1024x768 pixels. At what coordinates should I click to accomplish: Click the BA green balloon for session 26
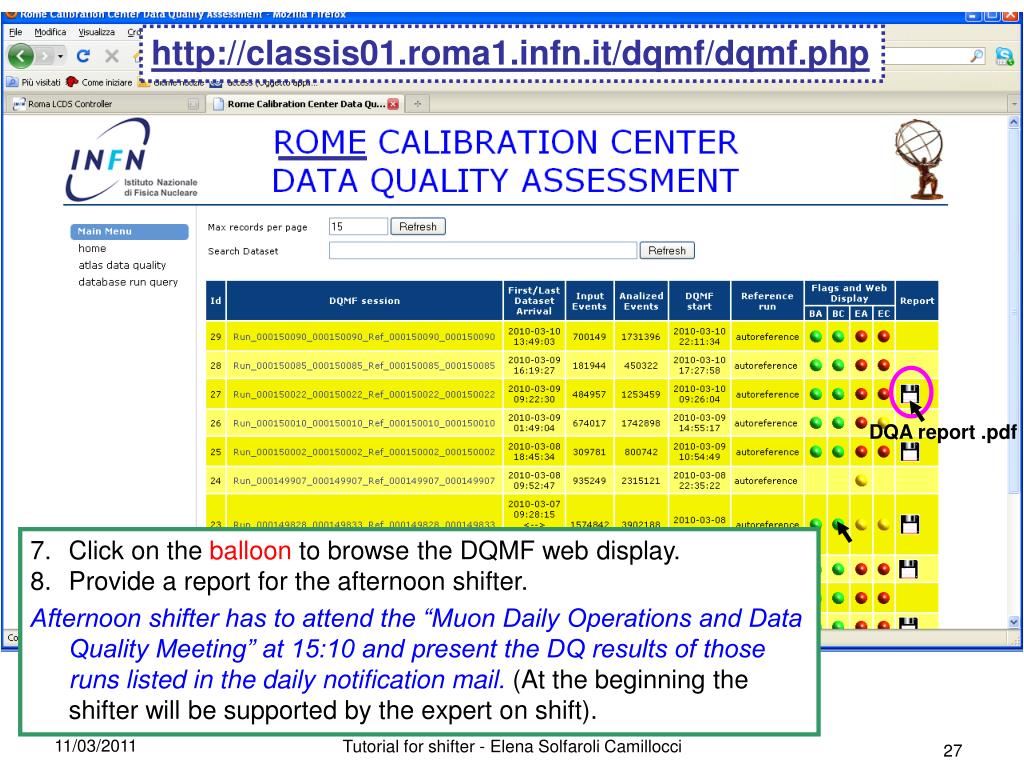(816, 423)
